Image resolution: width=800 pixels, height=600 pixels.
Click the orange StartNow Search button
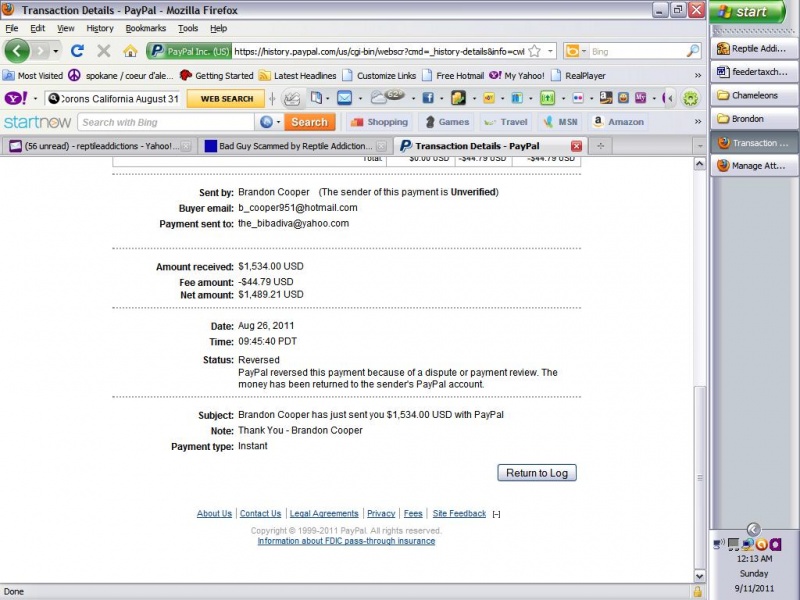pyautogui.click(x=310, y=122)
